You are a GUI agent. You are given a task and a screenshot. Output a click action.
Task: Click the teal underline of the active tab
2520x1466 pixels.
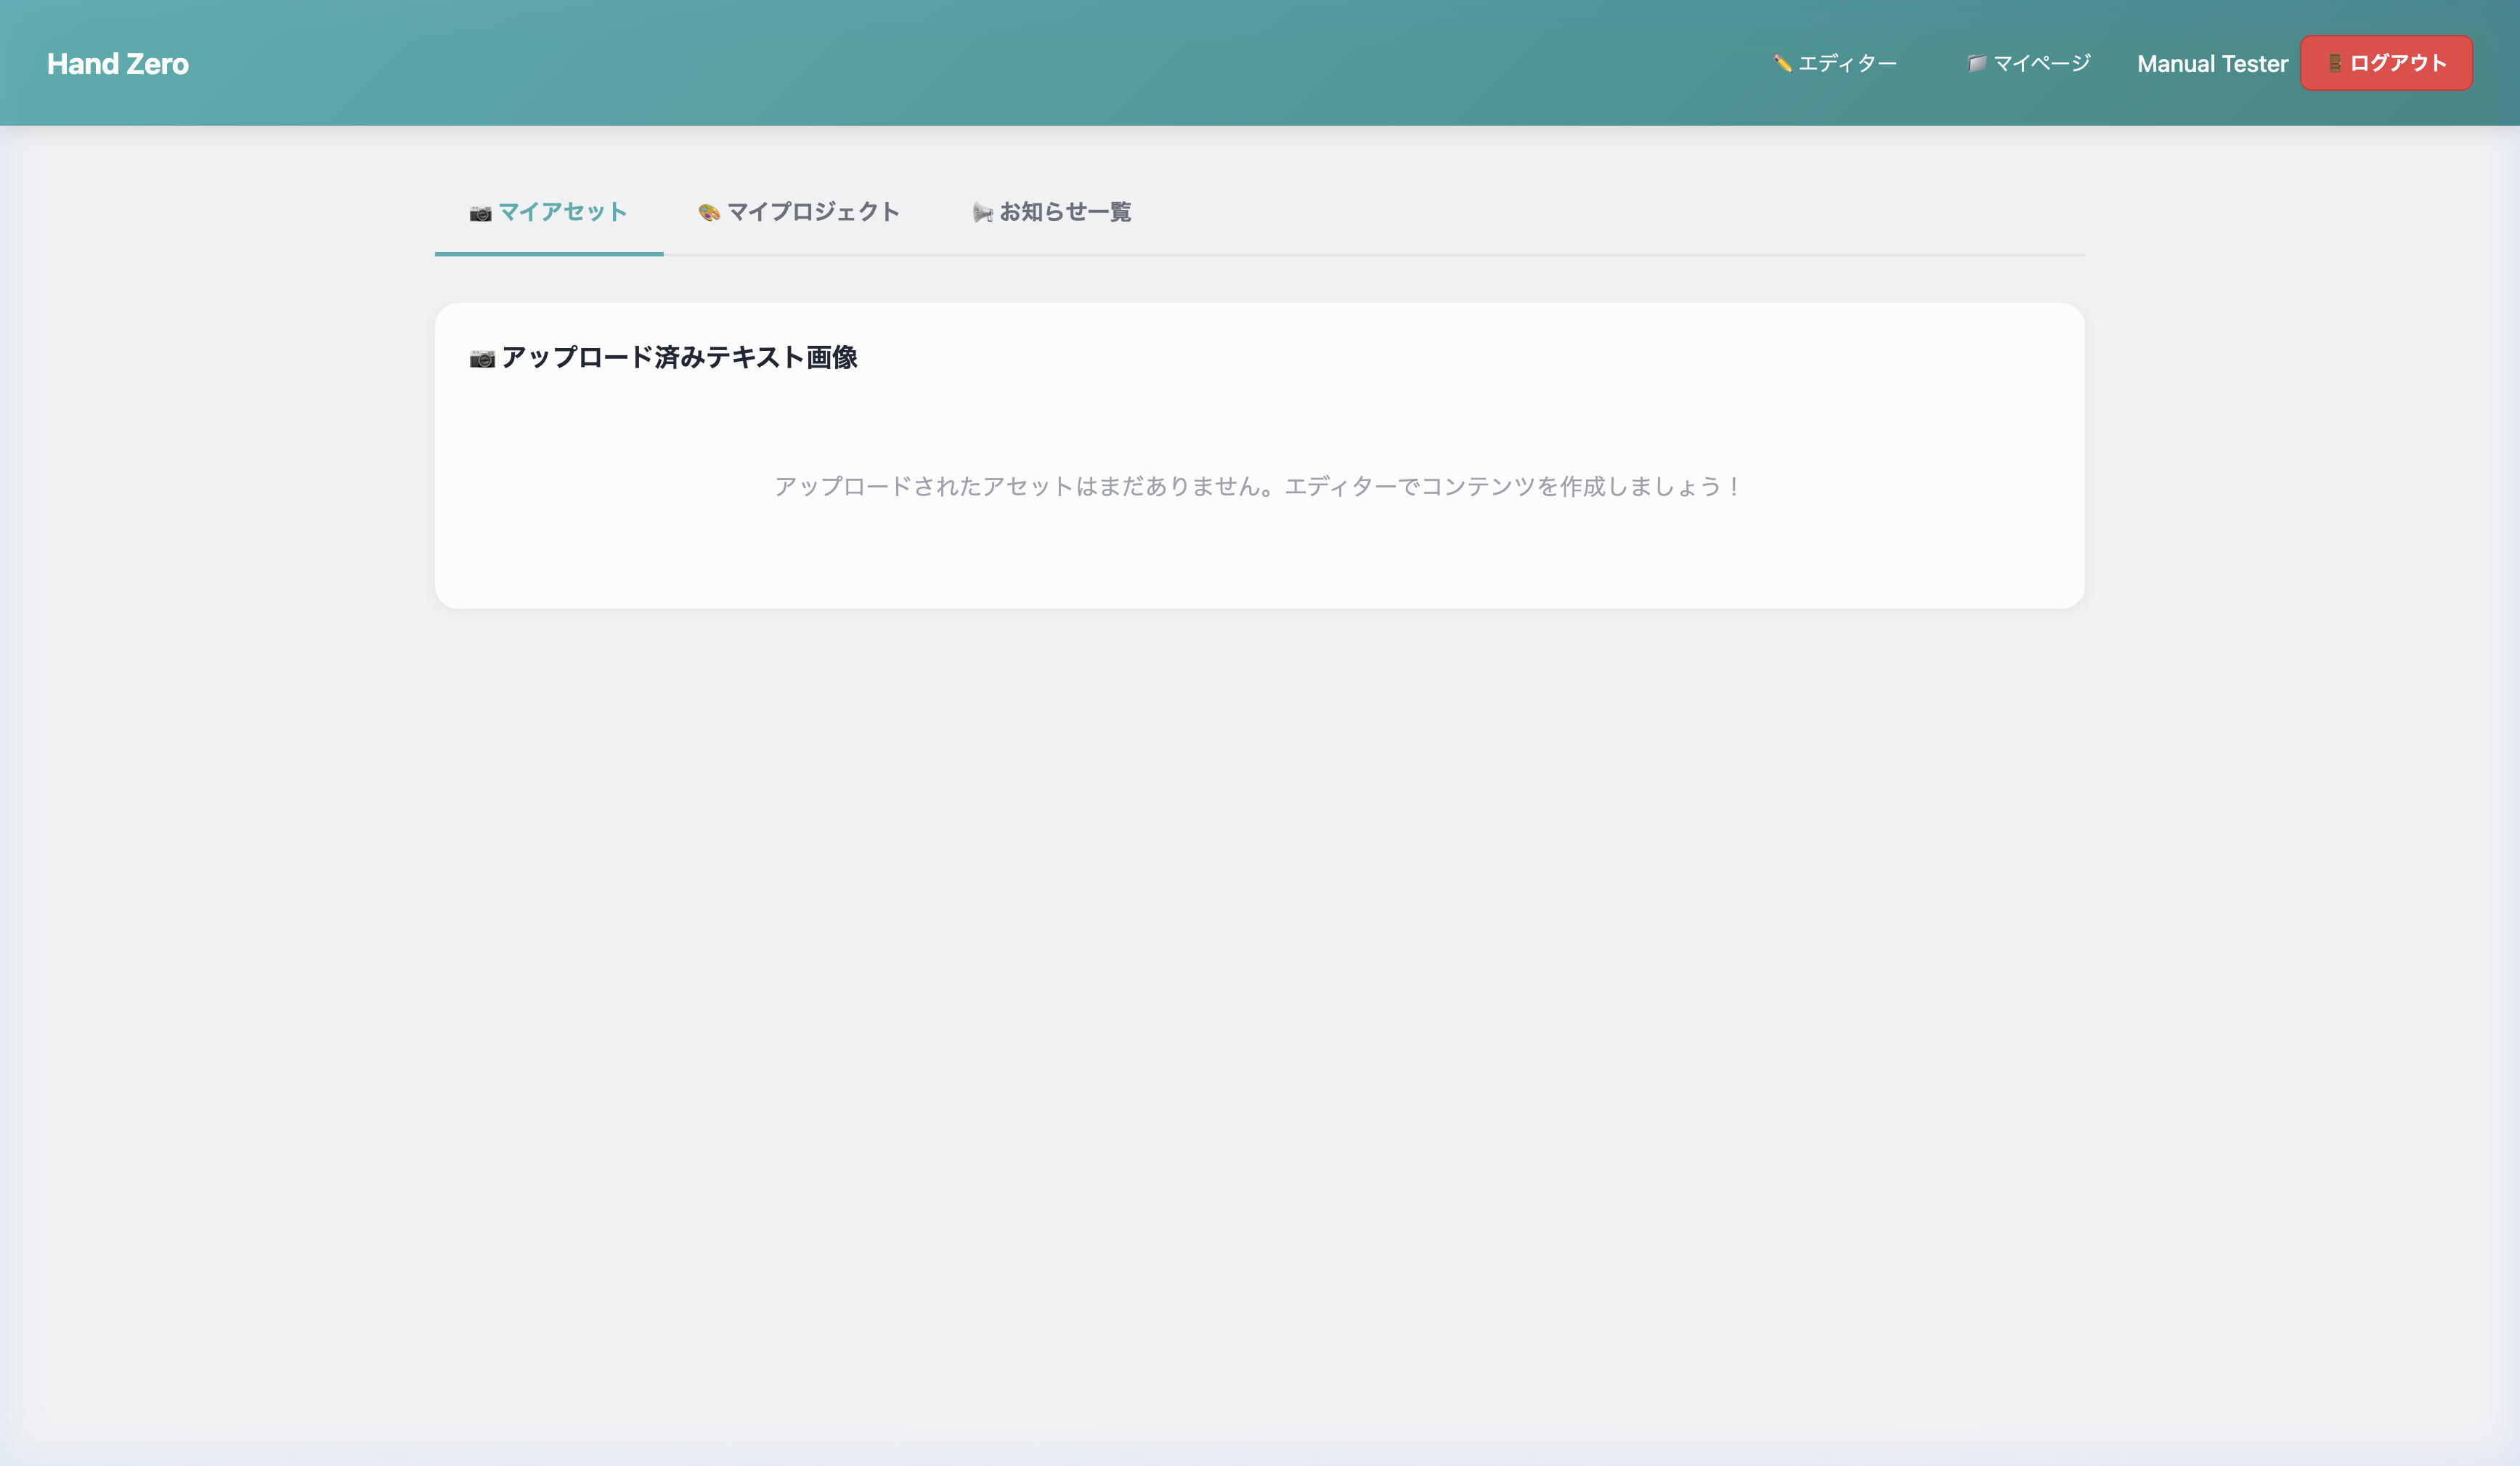(x=548, y=254)
